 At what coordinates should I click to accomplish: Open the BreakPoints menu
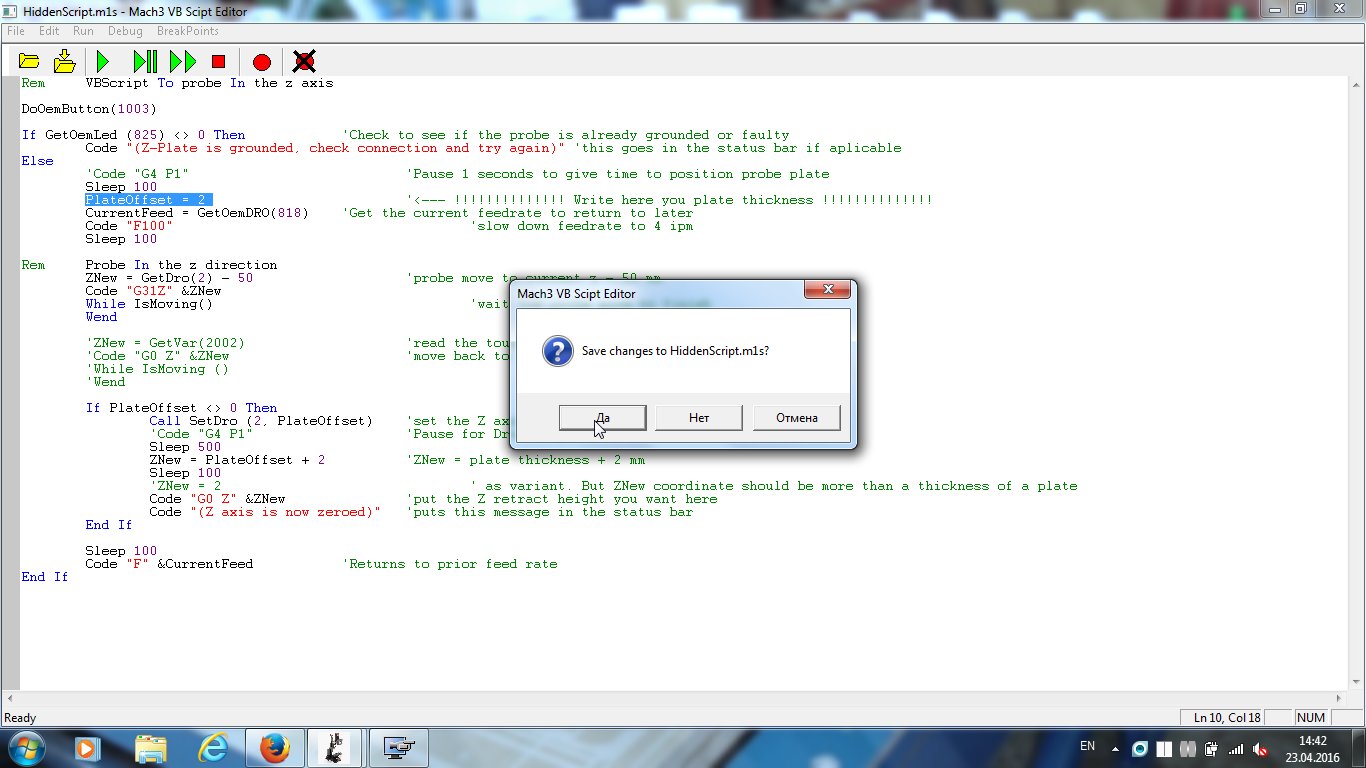coord(187,31)
